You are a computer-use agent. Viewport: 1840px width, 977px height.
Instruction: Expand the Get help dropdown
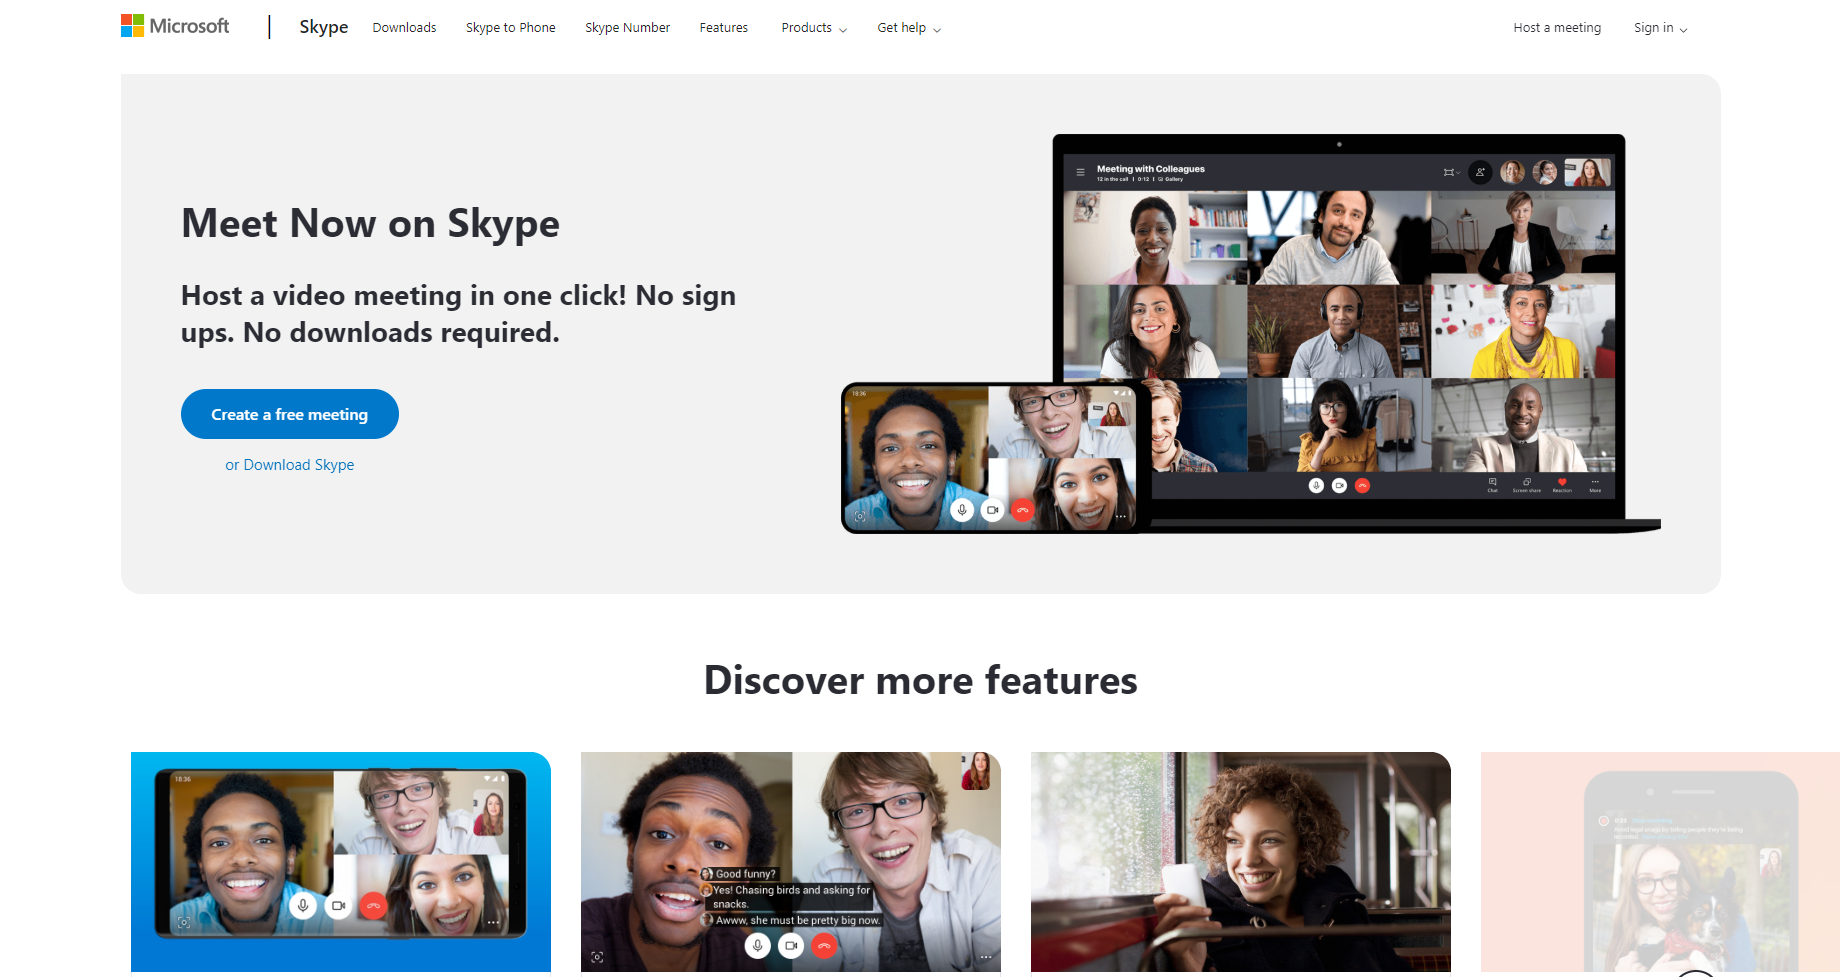[909, 28]
